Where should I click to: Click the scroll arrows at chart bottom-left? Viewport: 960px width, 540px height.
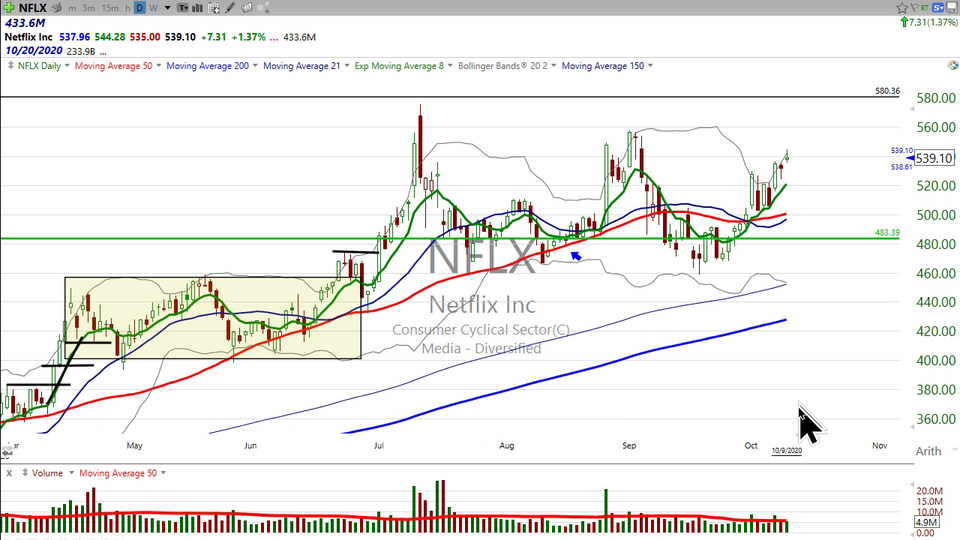(x=7, y=452)
